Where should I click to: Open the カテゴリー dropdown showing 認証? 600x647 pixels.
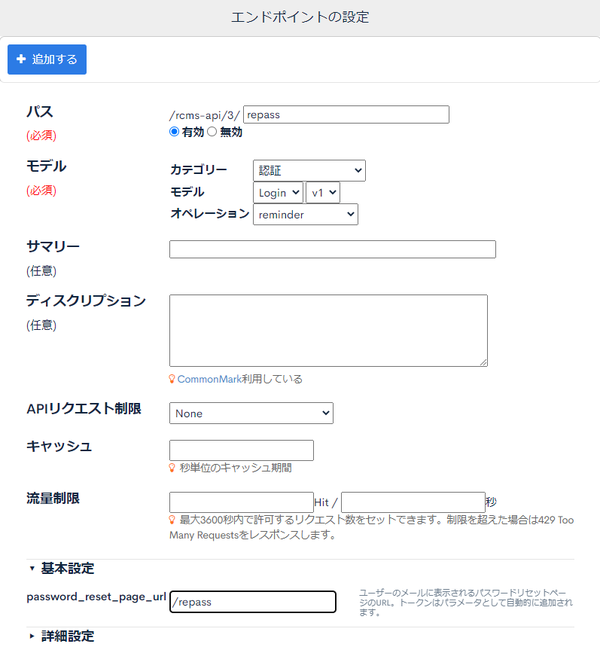point(309,170)
